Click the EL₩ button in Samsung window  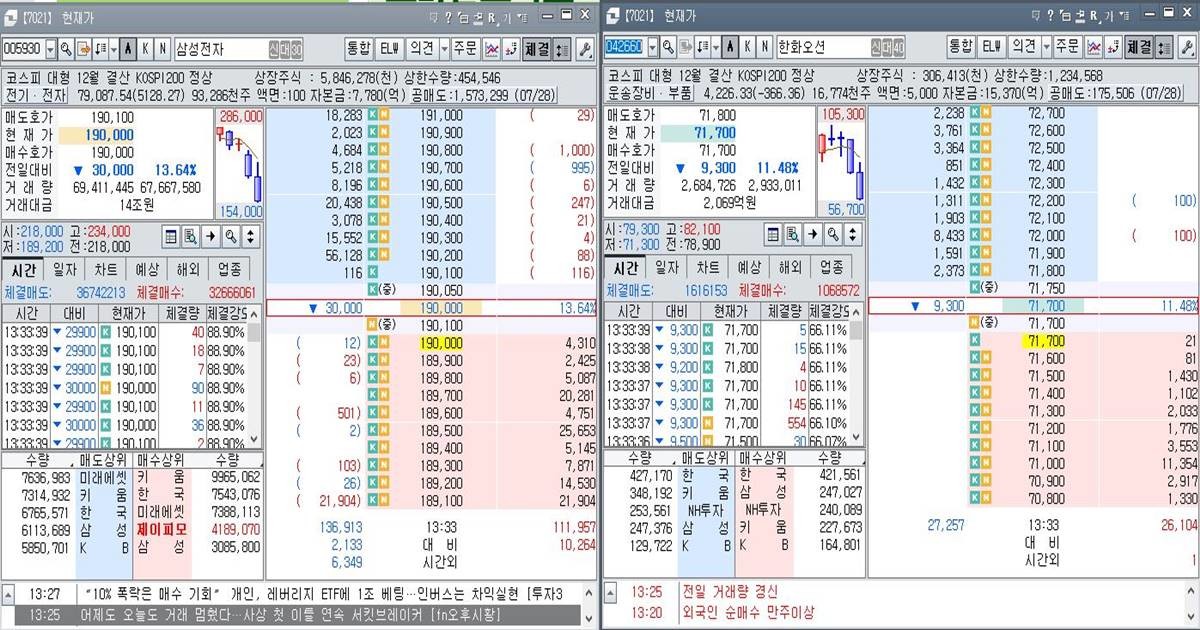389,48
